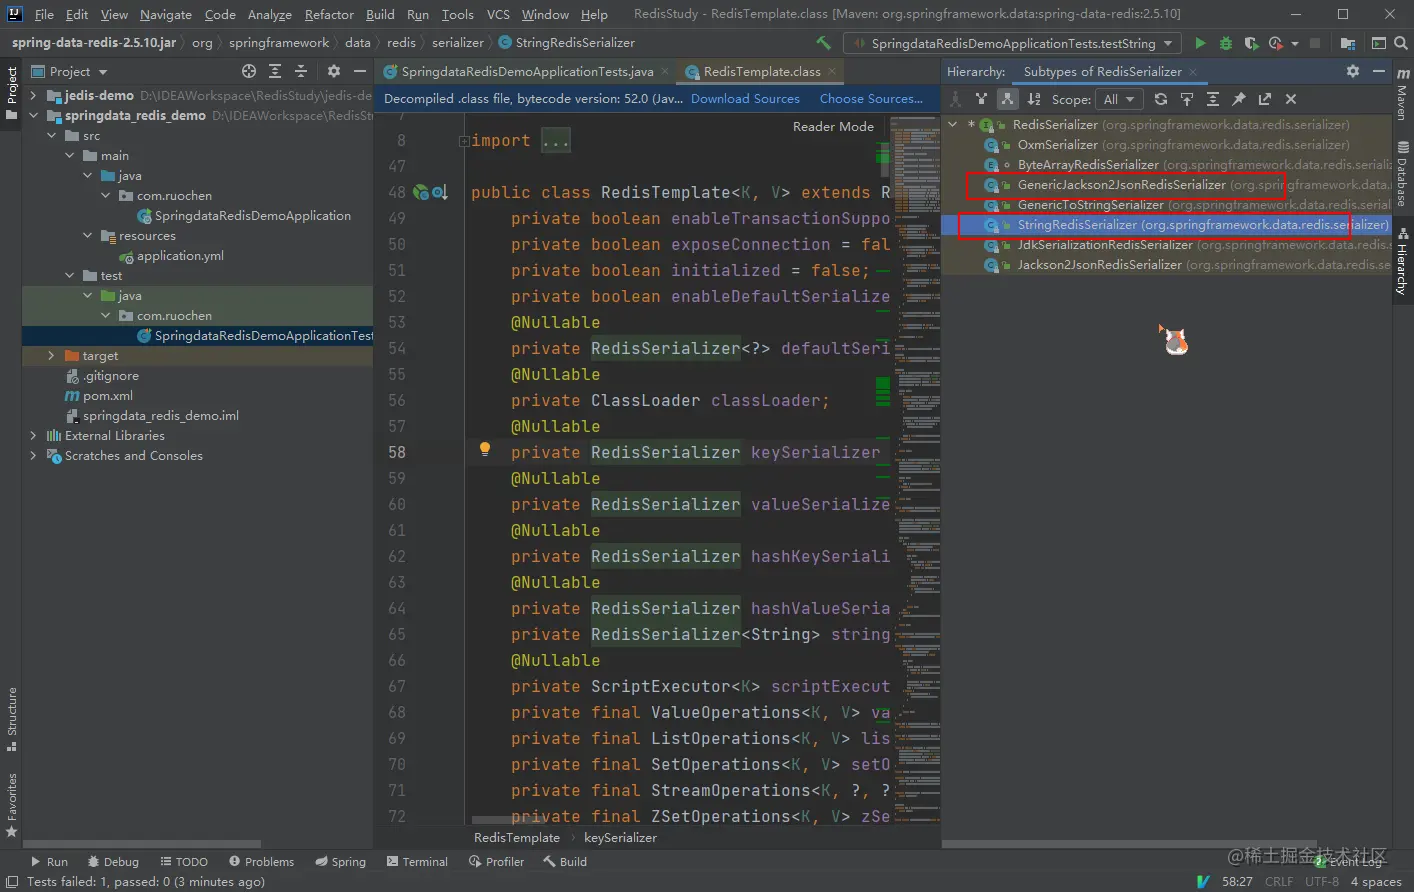The width and height of the screenshot is (1414, 892).
Task: Build project with the hammer icon
Action: click(x=823, y=43)
